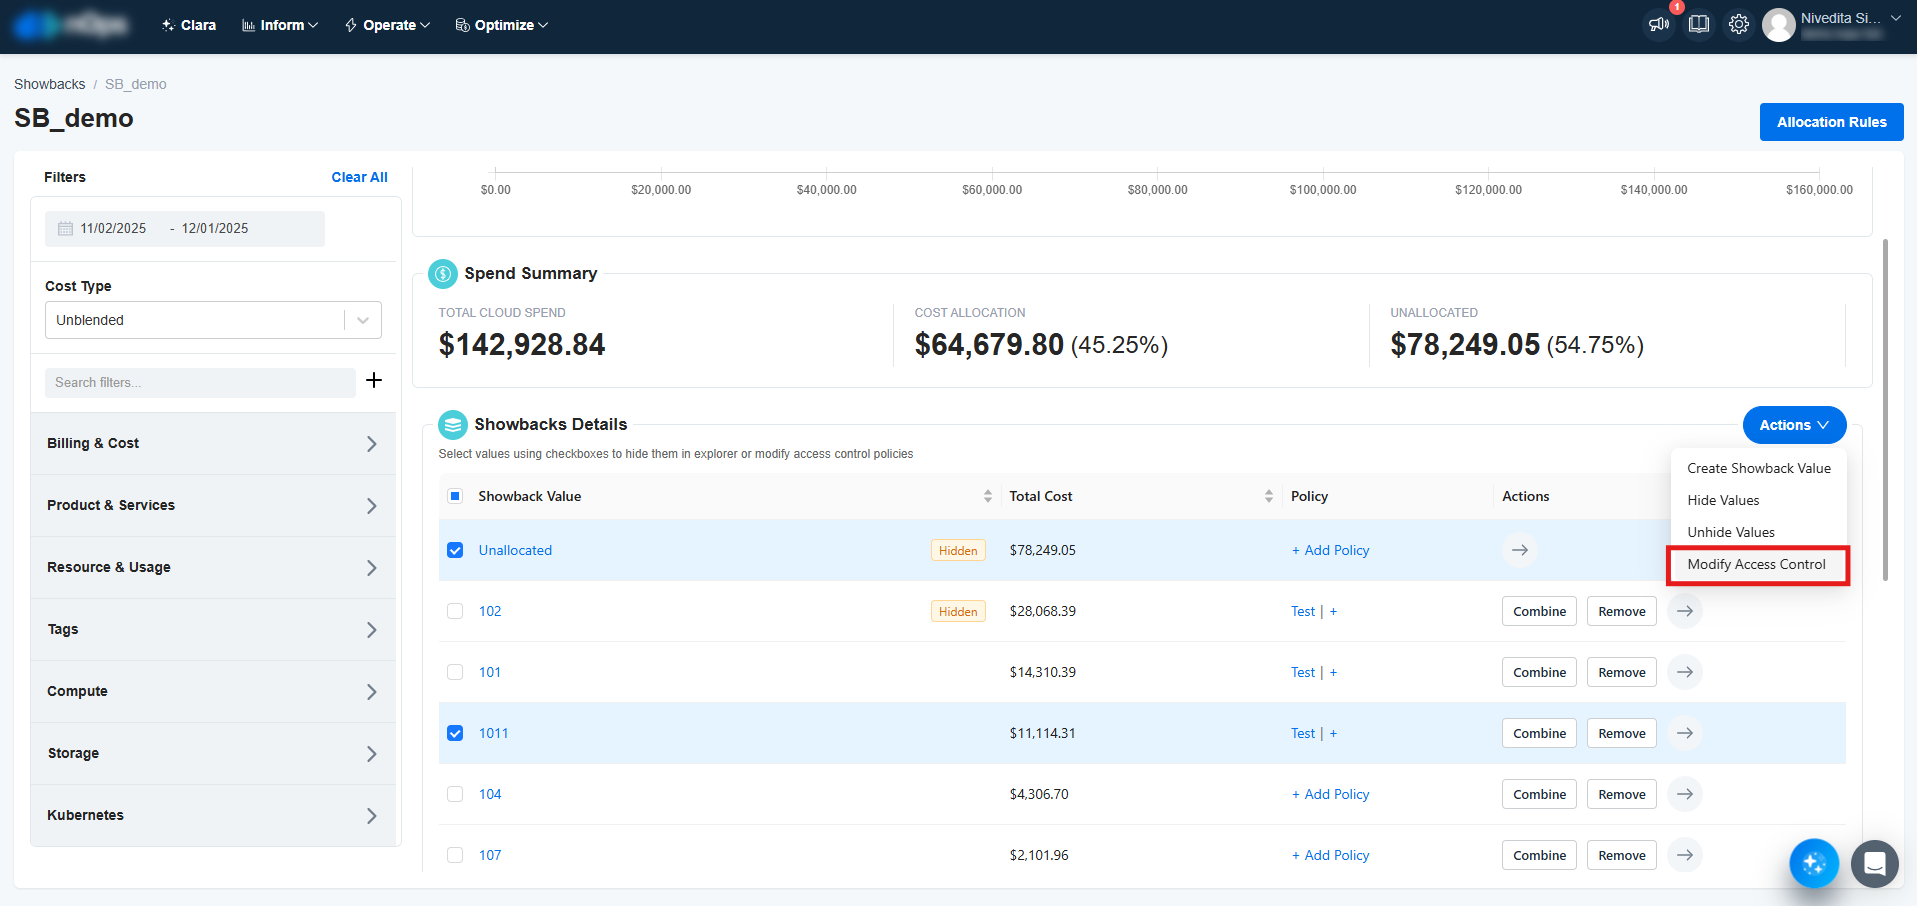Click the Search filters input field
Screen dimensions: 1917x906
point(200,382)
